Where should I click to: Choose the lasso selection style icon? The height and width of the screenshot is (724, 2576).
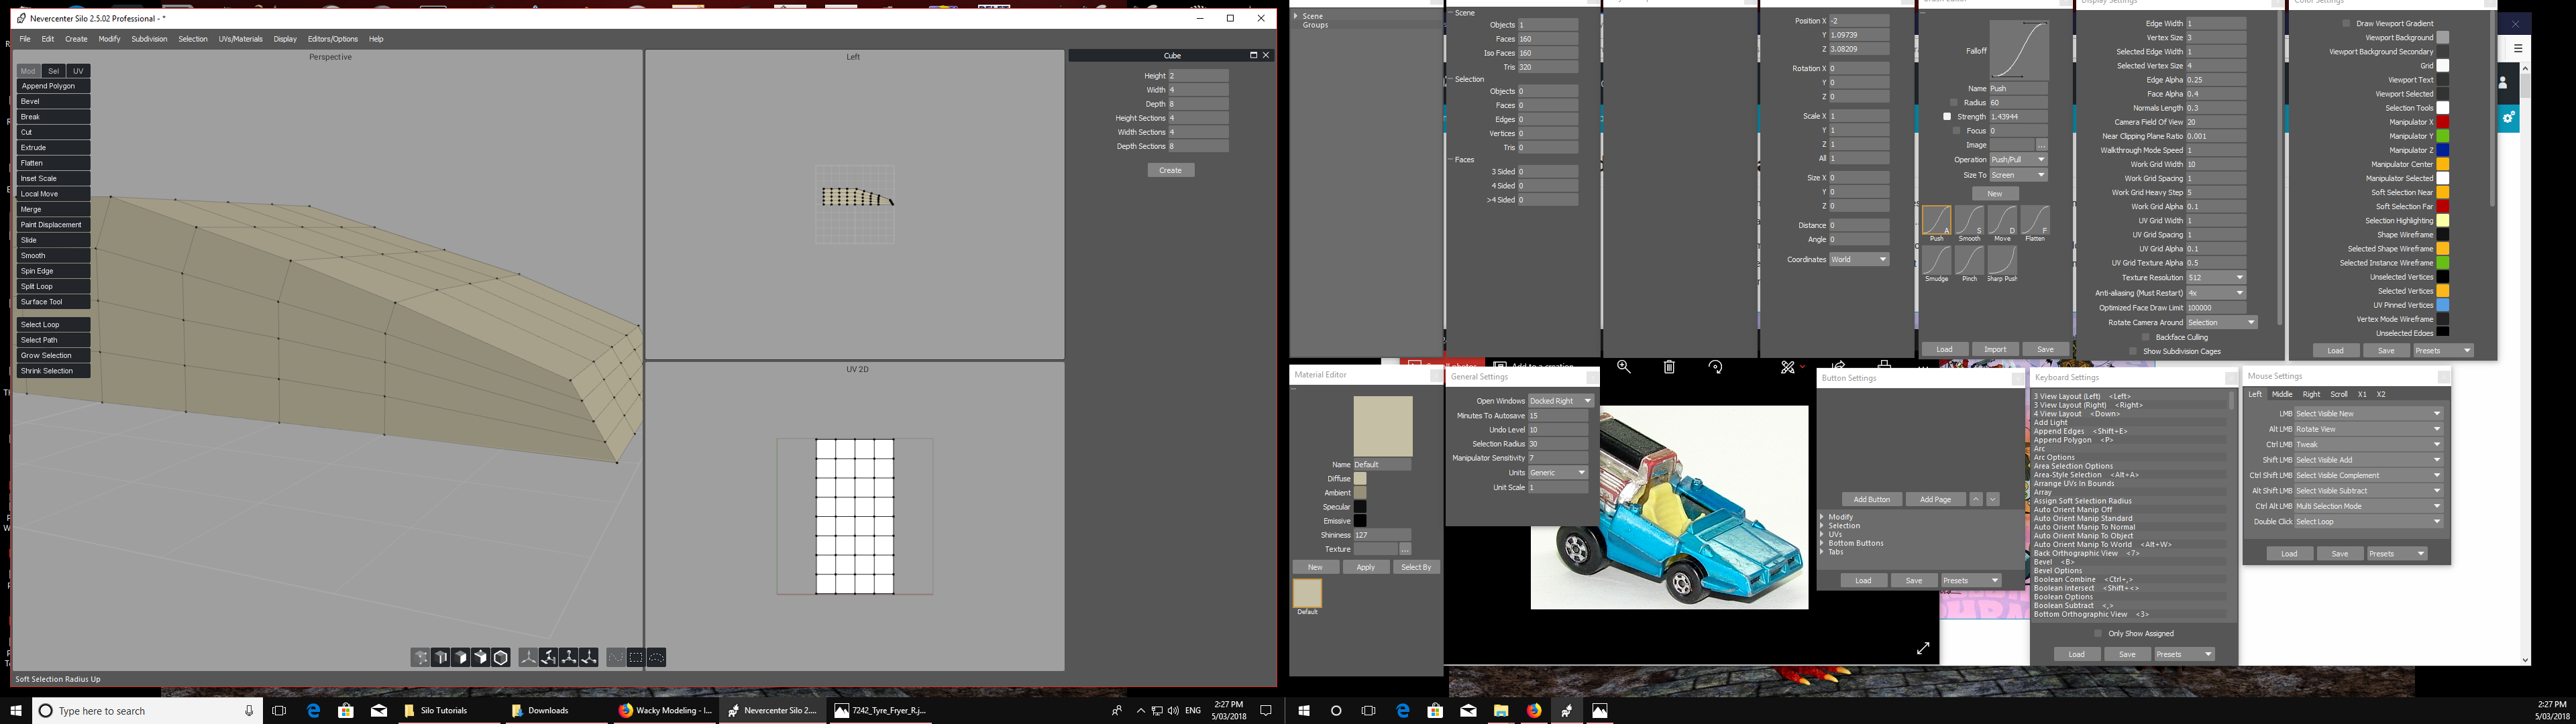[x=656, y=658]
